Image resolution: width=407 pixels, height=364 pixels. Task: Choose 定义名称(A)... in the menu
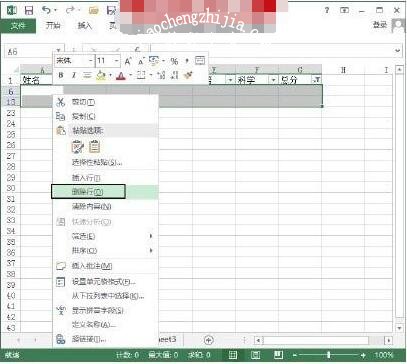click(x=105, y=324)
